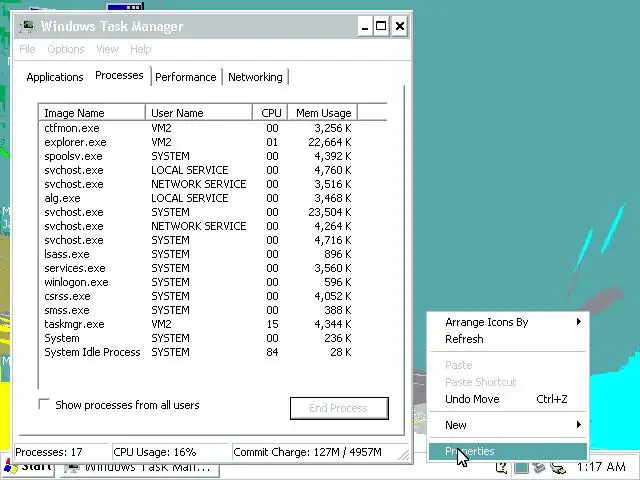
Task: Open the Performance tab
Action: point(186,77)
